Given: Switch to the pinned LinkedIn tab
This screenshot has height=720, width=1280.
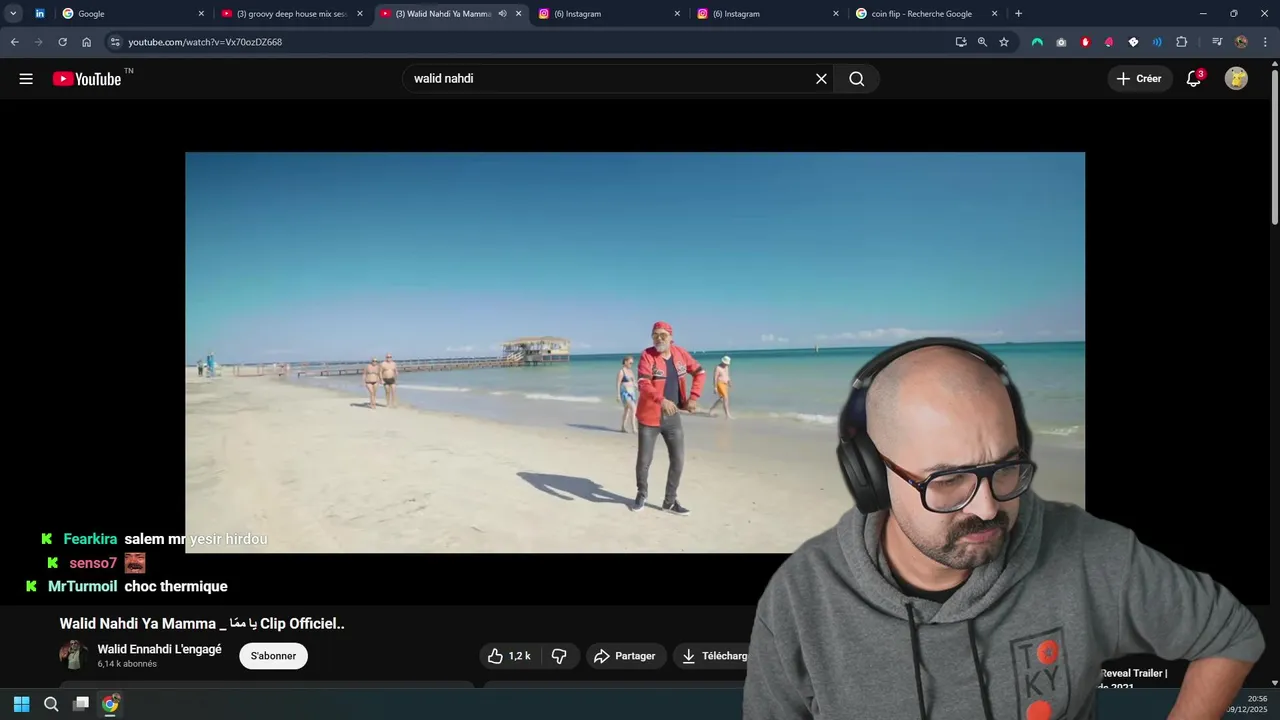Looking at the screenshot, I should pos(40,14).
